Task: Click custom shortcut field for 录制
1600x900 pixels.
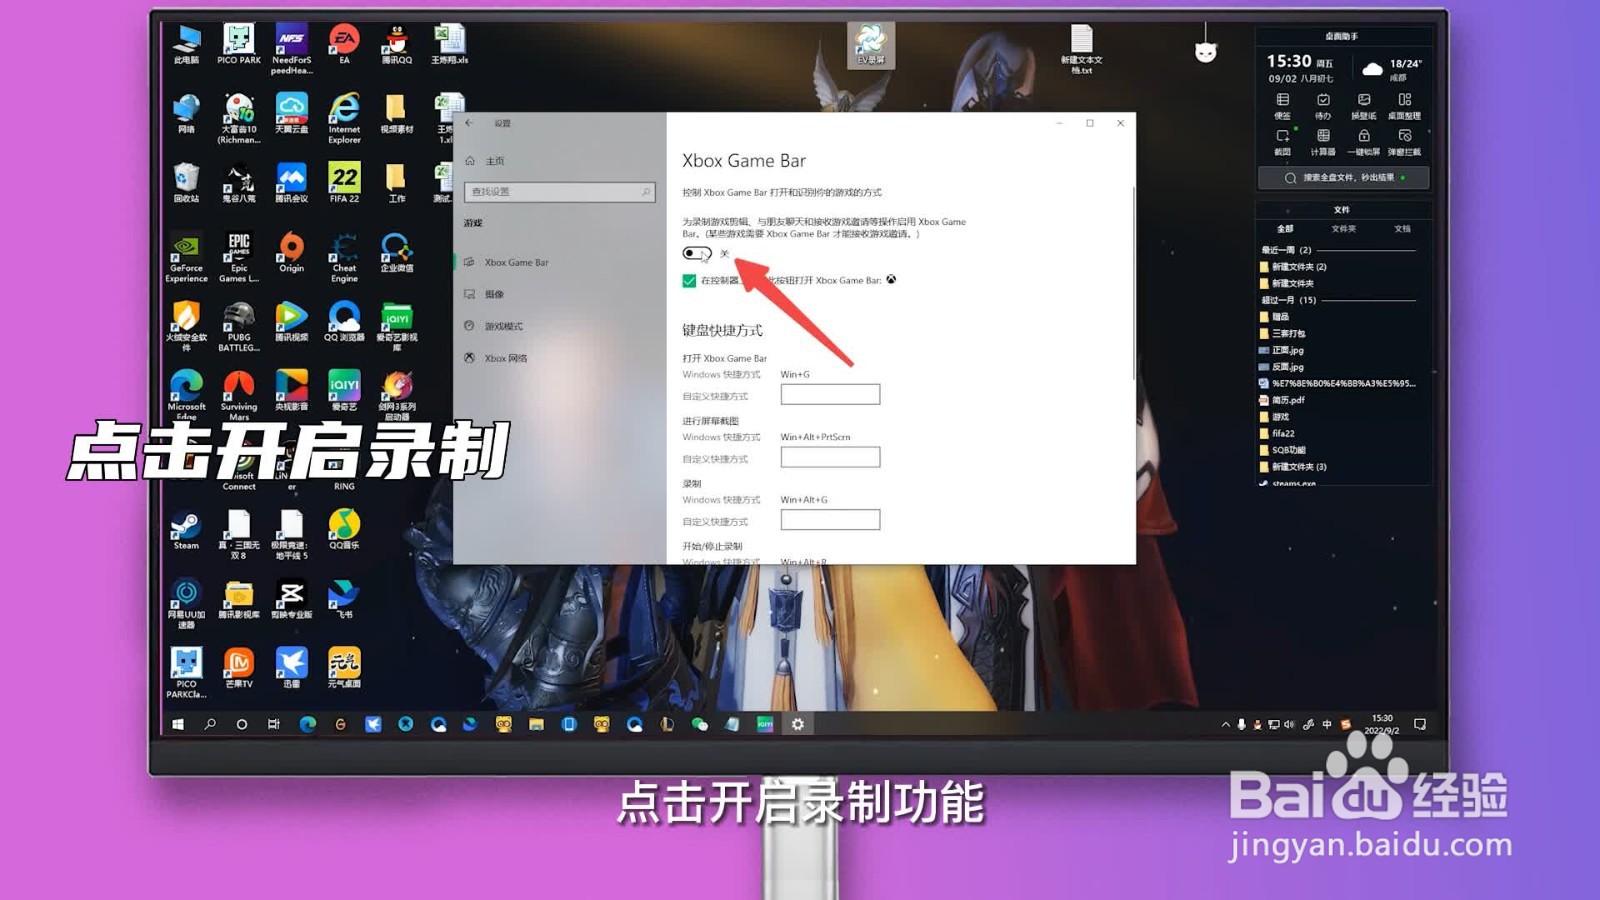Action: click(x=830, y=520)
